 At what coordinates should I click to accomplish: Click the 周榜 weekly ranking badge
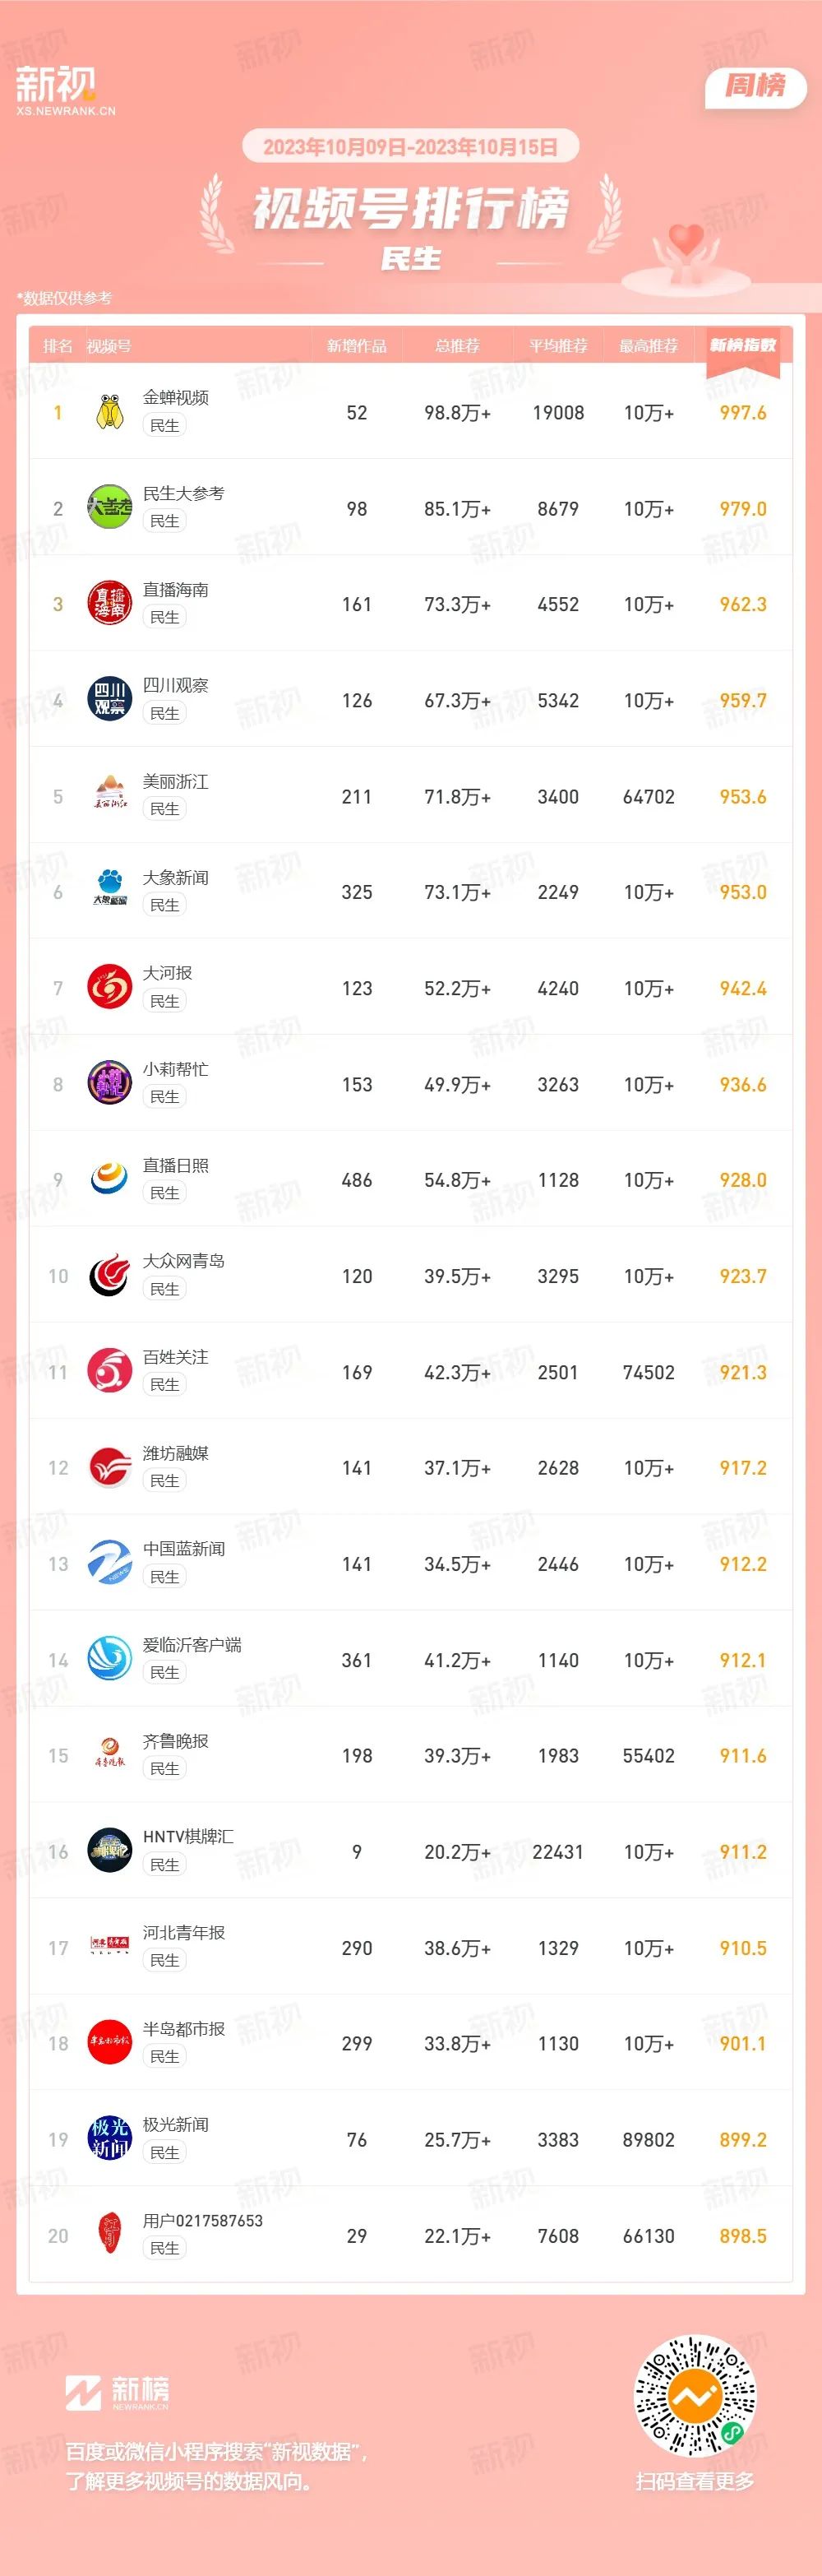(755, 86)
